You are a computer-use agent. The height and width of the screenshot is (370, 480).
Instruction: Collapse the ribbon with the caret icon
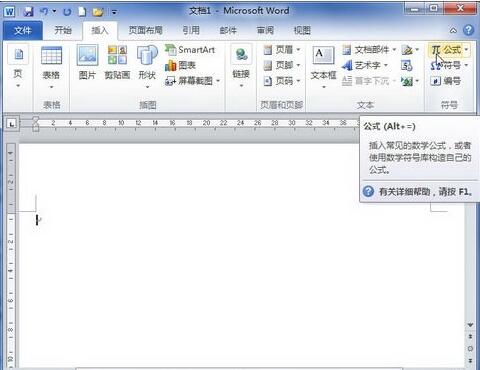point(453,31)
